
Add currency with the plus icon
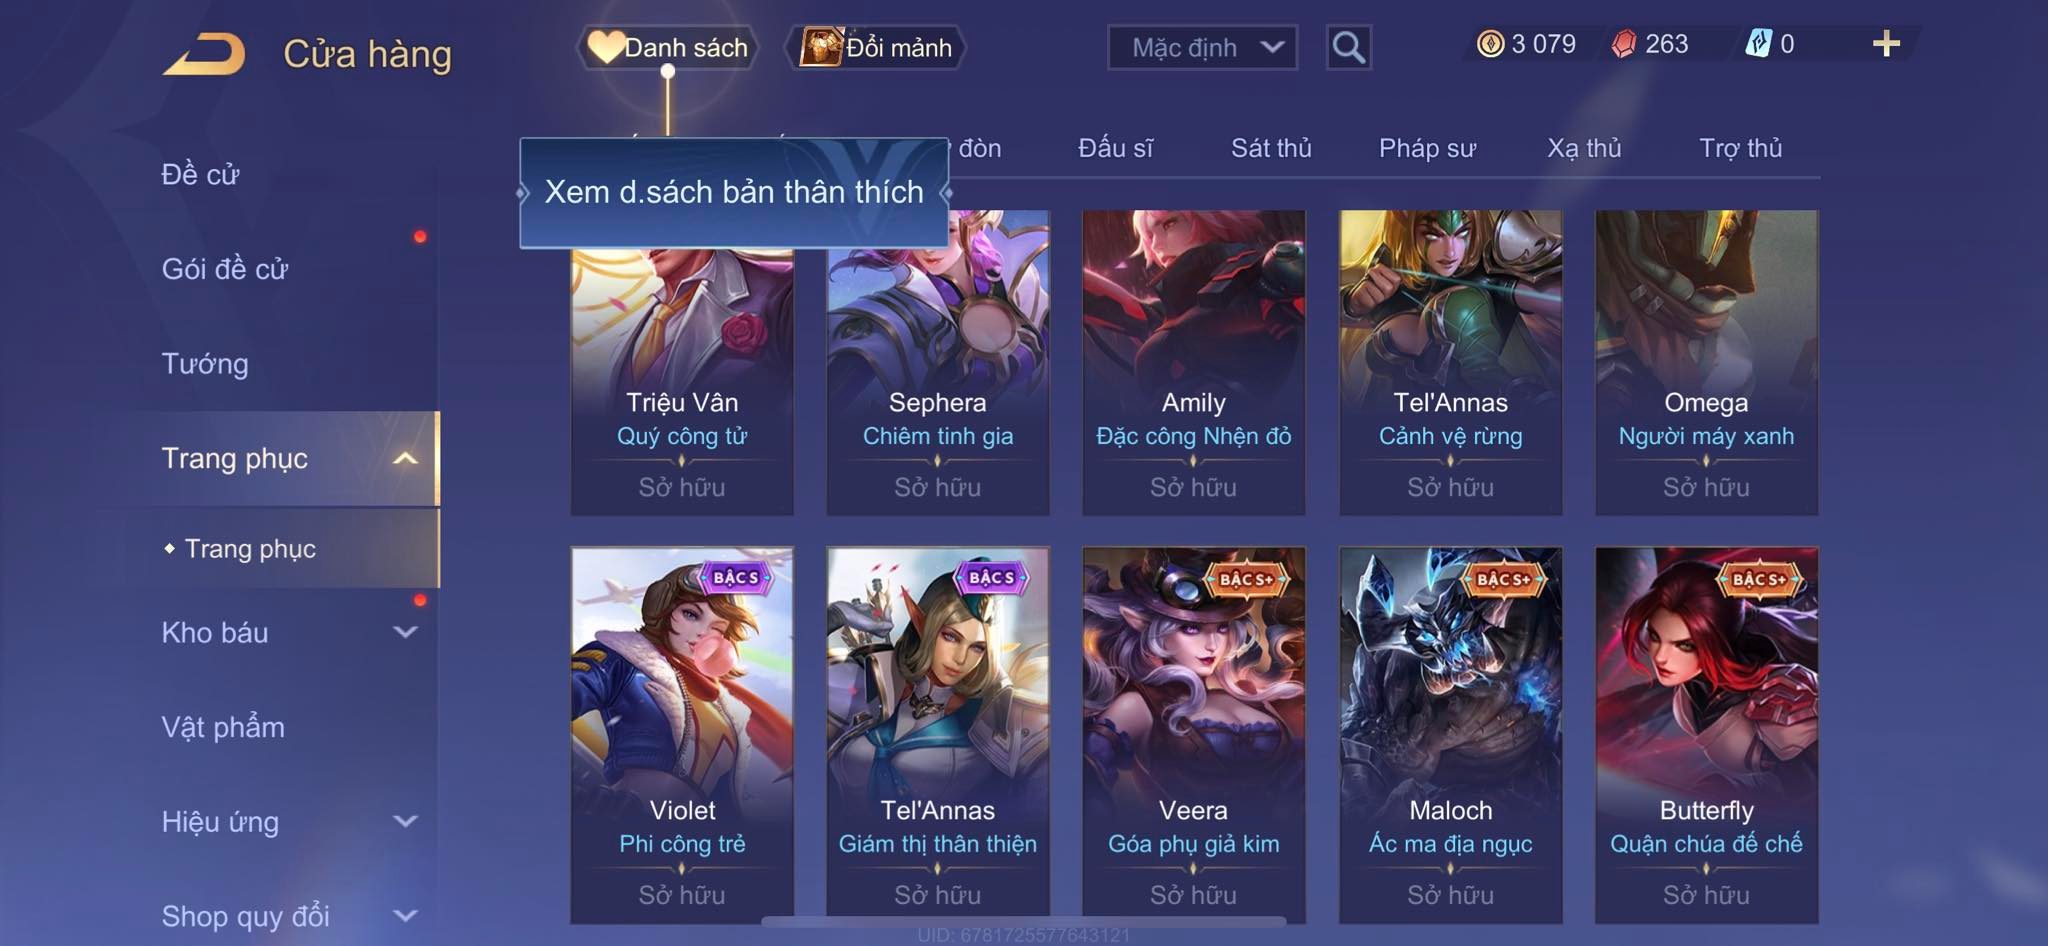click(1886, 44)
